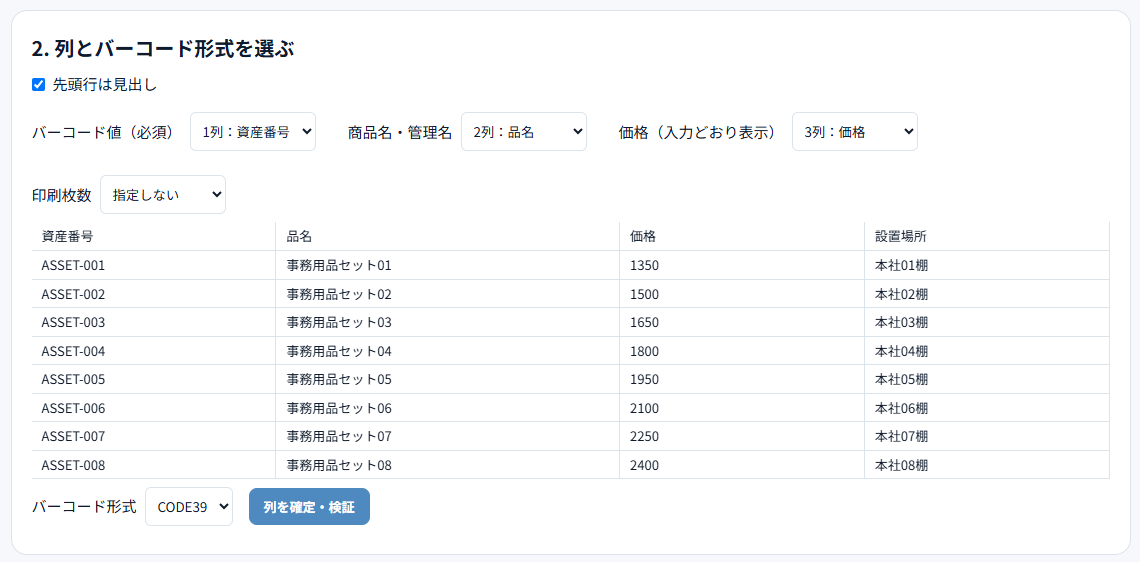1140x562 pixels.
Task: Click the 設置場所 column header
Action: click(987, 236)
